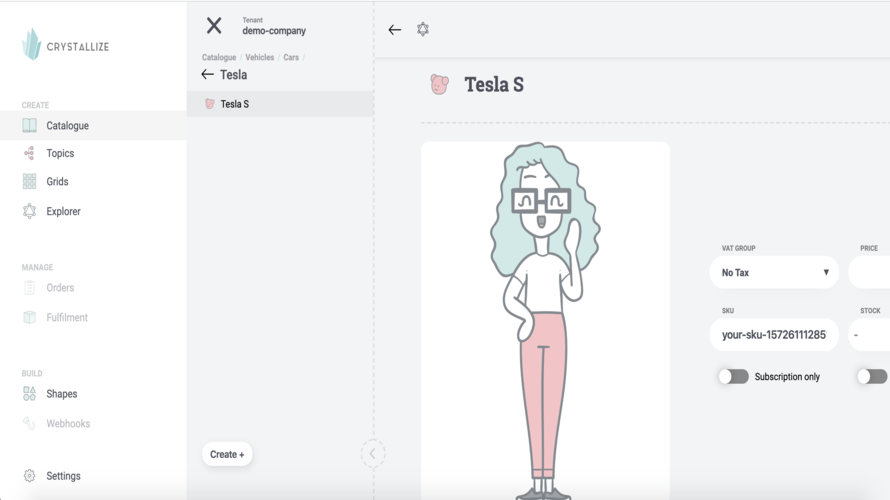Follow the Vehicles breadcrumb link
Screen dimensions: 890x500
pos(259,57)
